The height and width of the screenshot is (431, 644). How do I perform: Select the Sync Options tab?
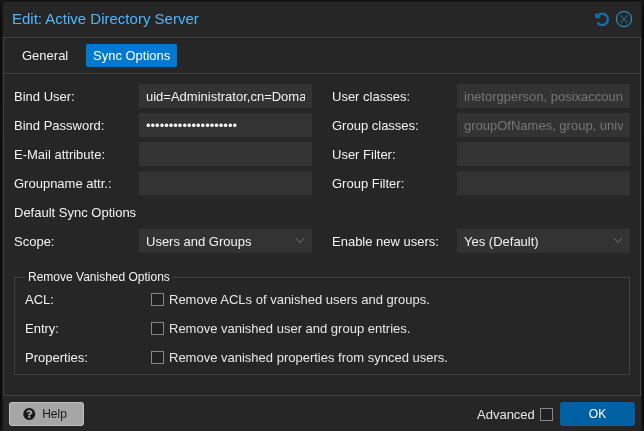tap(131, 56)
